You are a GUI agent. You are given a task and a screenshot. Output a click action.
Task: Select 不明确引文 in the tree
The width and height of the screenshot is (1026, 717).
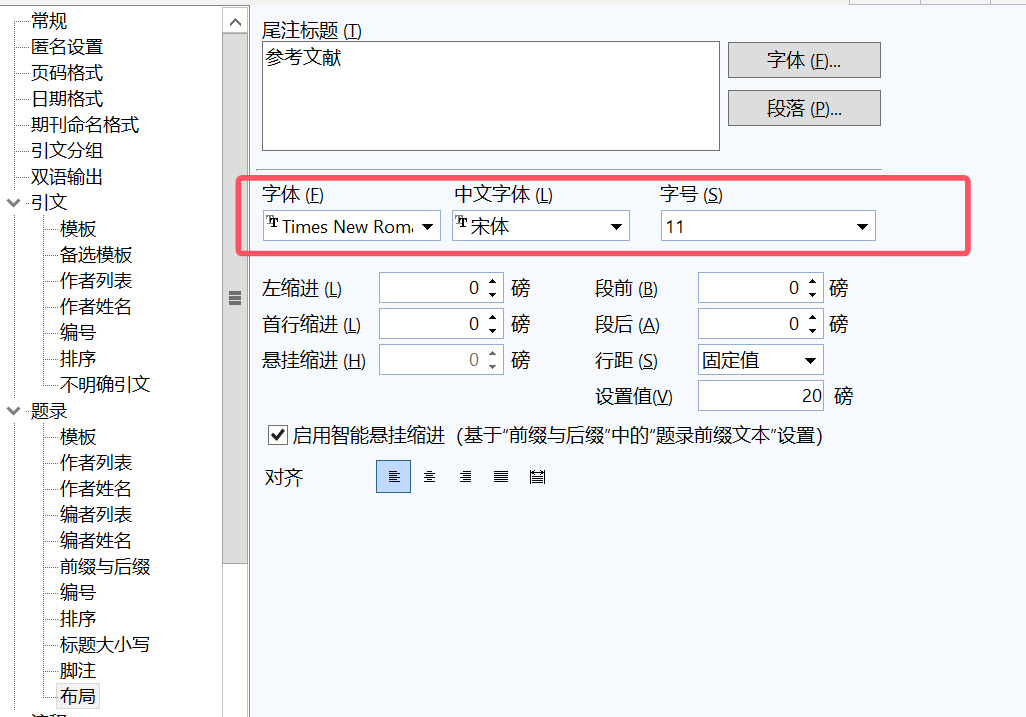(105, 385)
